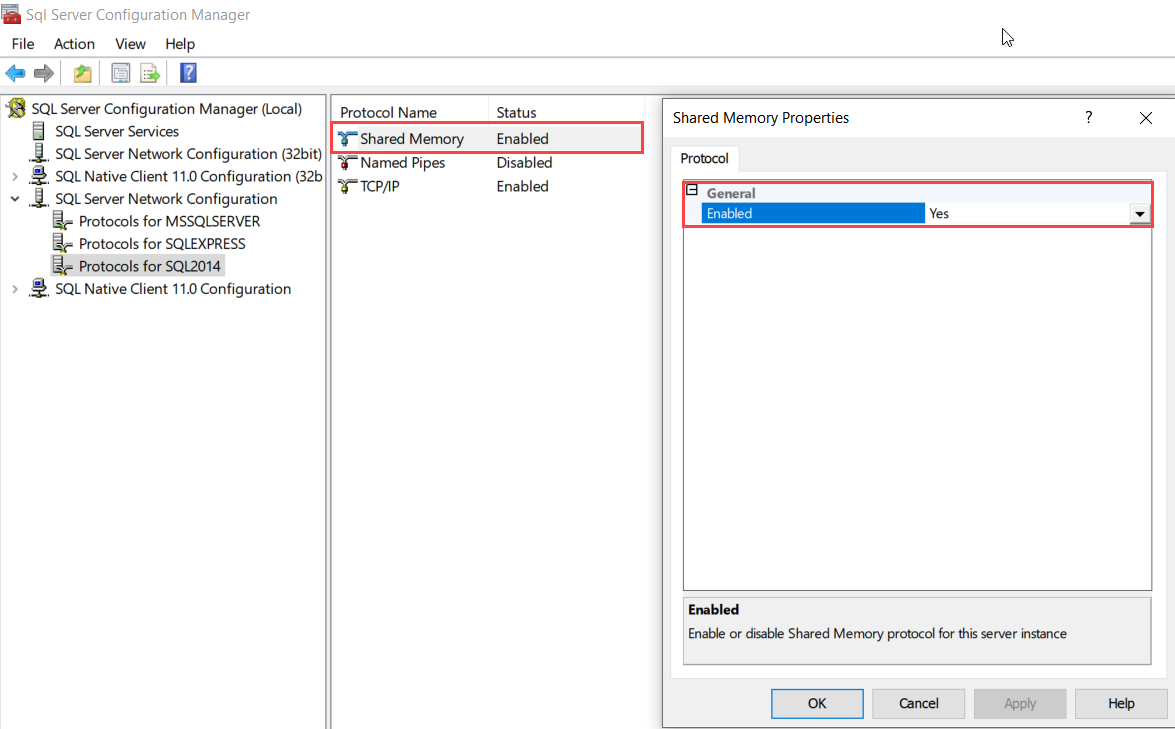Select the Shared Memory protocol row name

point(412,139)
